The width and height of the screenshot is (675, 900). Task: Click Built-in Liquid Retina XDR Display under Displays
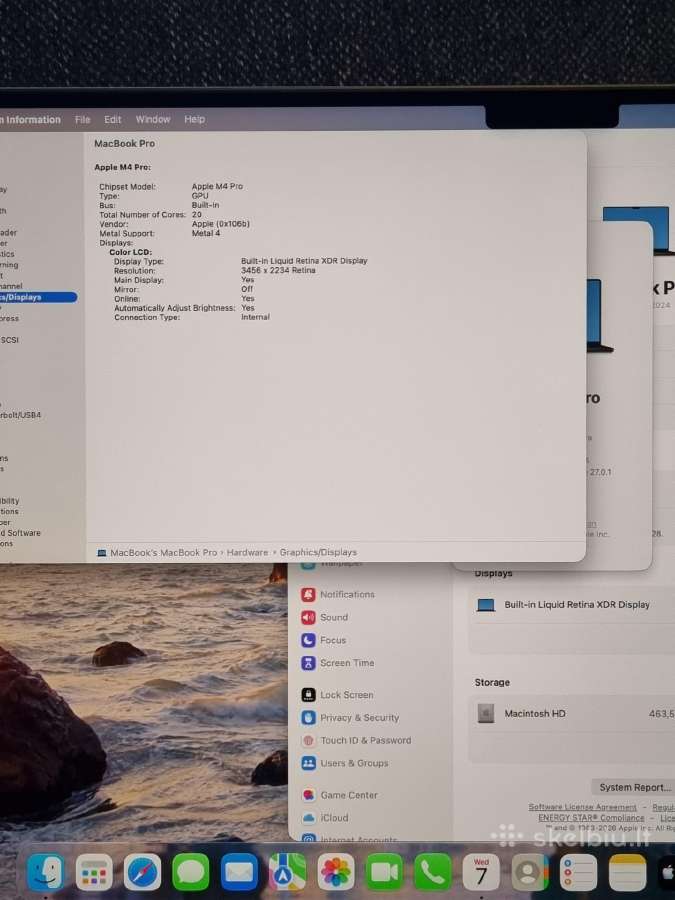click(x=577, y=605)
